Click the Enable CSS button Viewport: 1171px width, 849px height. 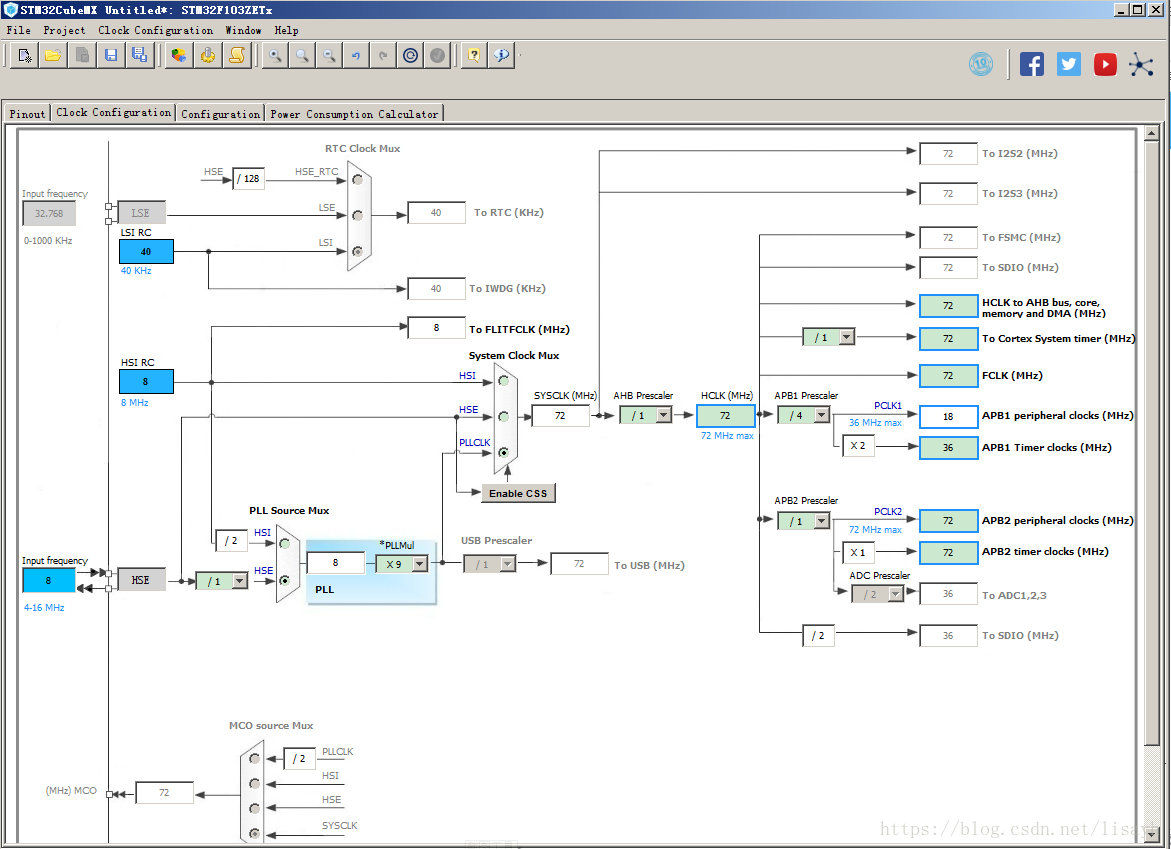click(x=518, y=494)
